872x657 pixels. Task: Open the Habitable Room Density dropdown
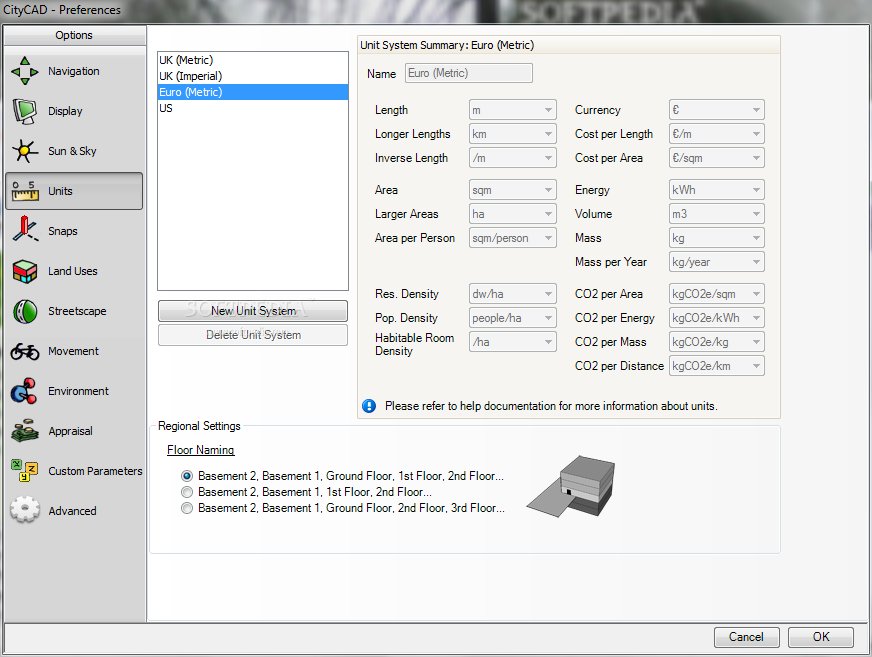[512, 342]
